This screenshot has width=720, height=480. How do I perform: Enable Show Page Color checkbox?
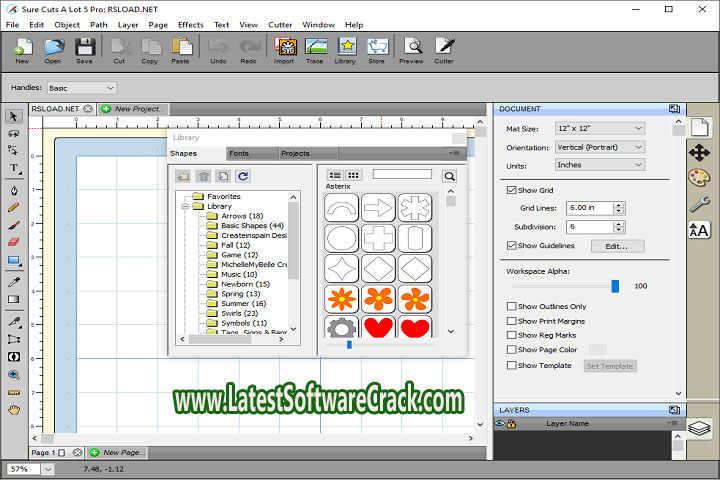(x=511, y=350)
